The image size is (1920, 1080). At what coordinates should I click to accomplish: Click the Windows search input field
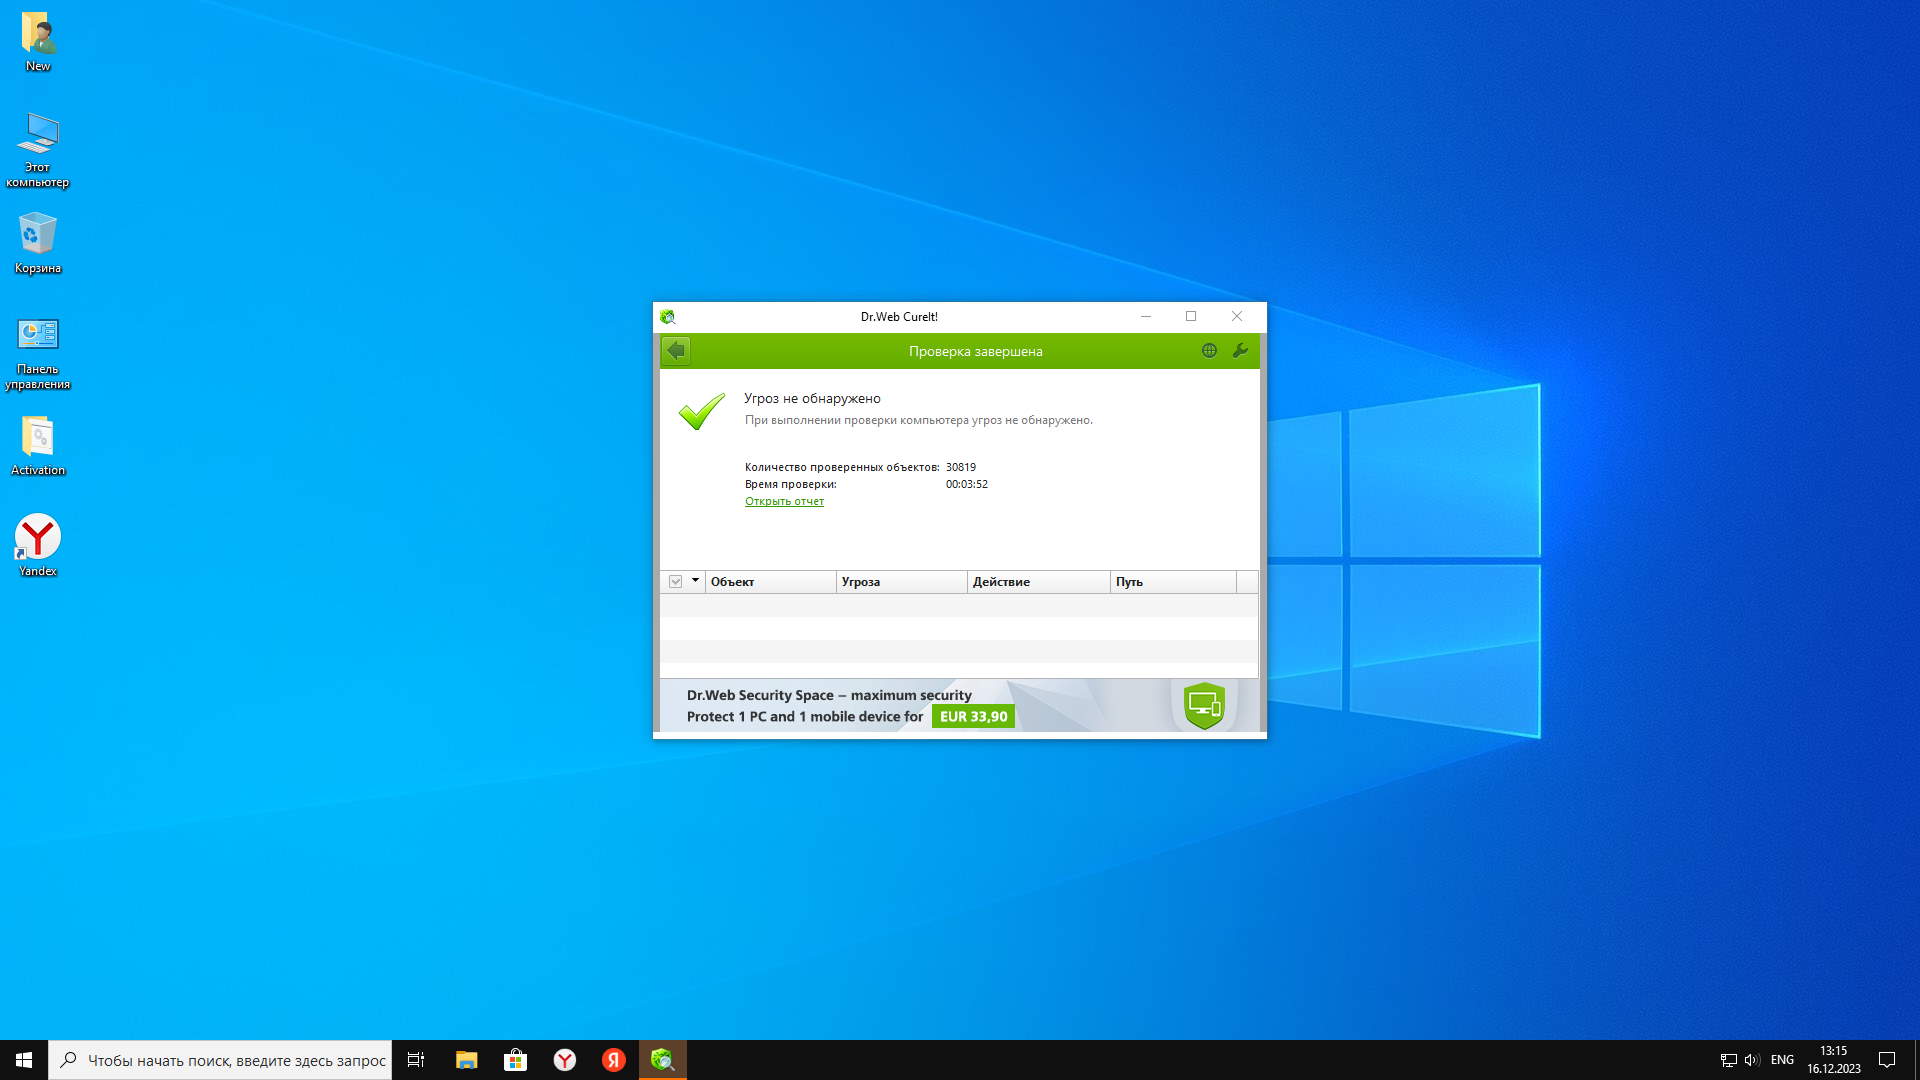point(236,1060)
